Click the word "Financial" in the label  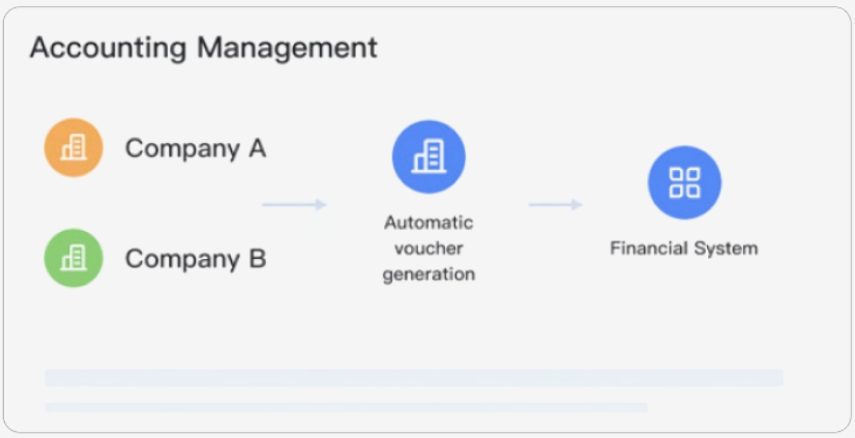[x=650, y=248]
